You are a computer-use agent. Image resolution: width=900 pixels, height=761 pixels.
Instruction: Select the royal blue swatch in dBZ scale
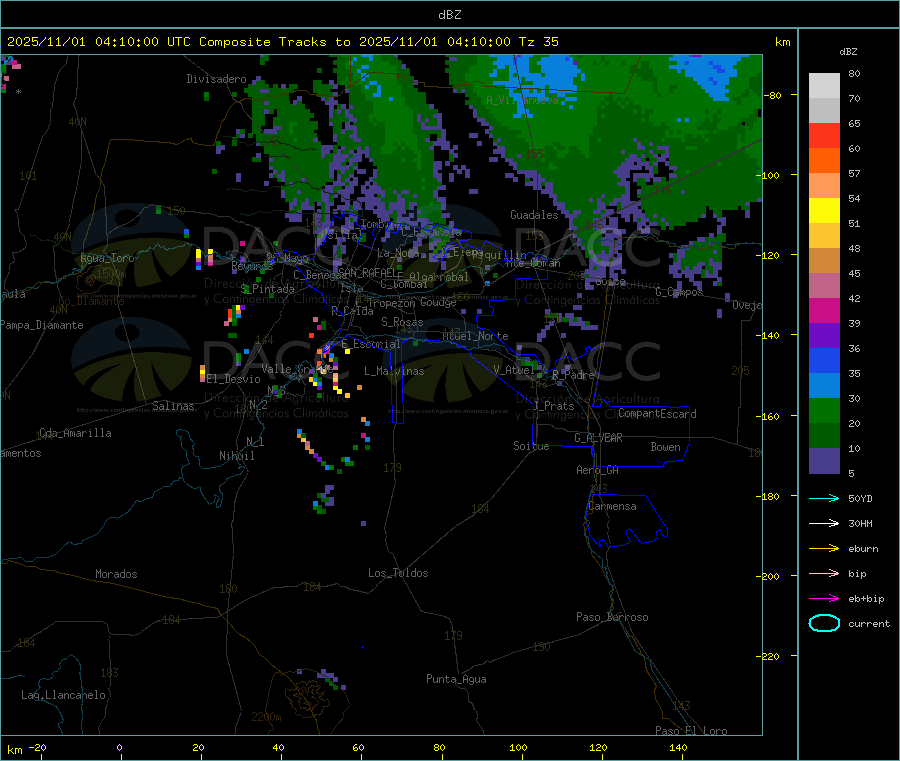tap(824, 360)
